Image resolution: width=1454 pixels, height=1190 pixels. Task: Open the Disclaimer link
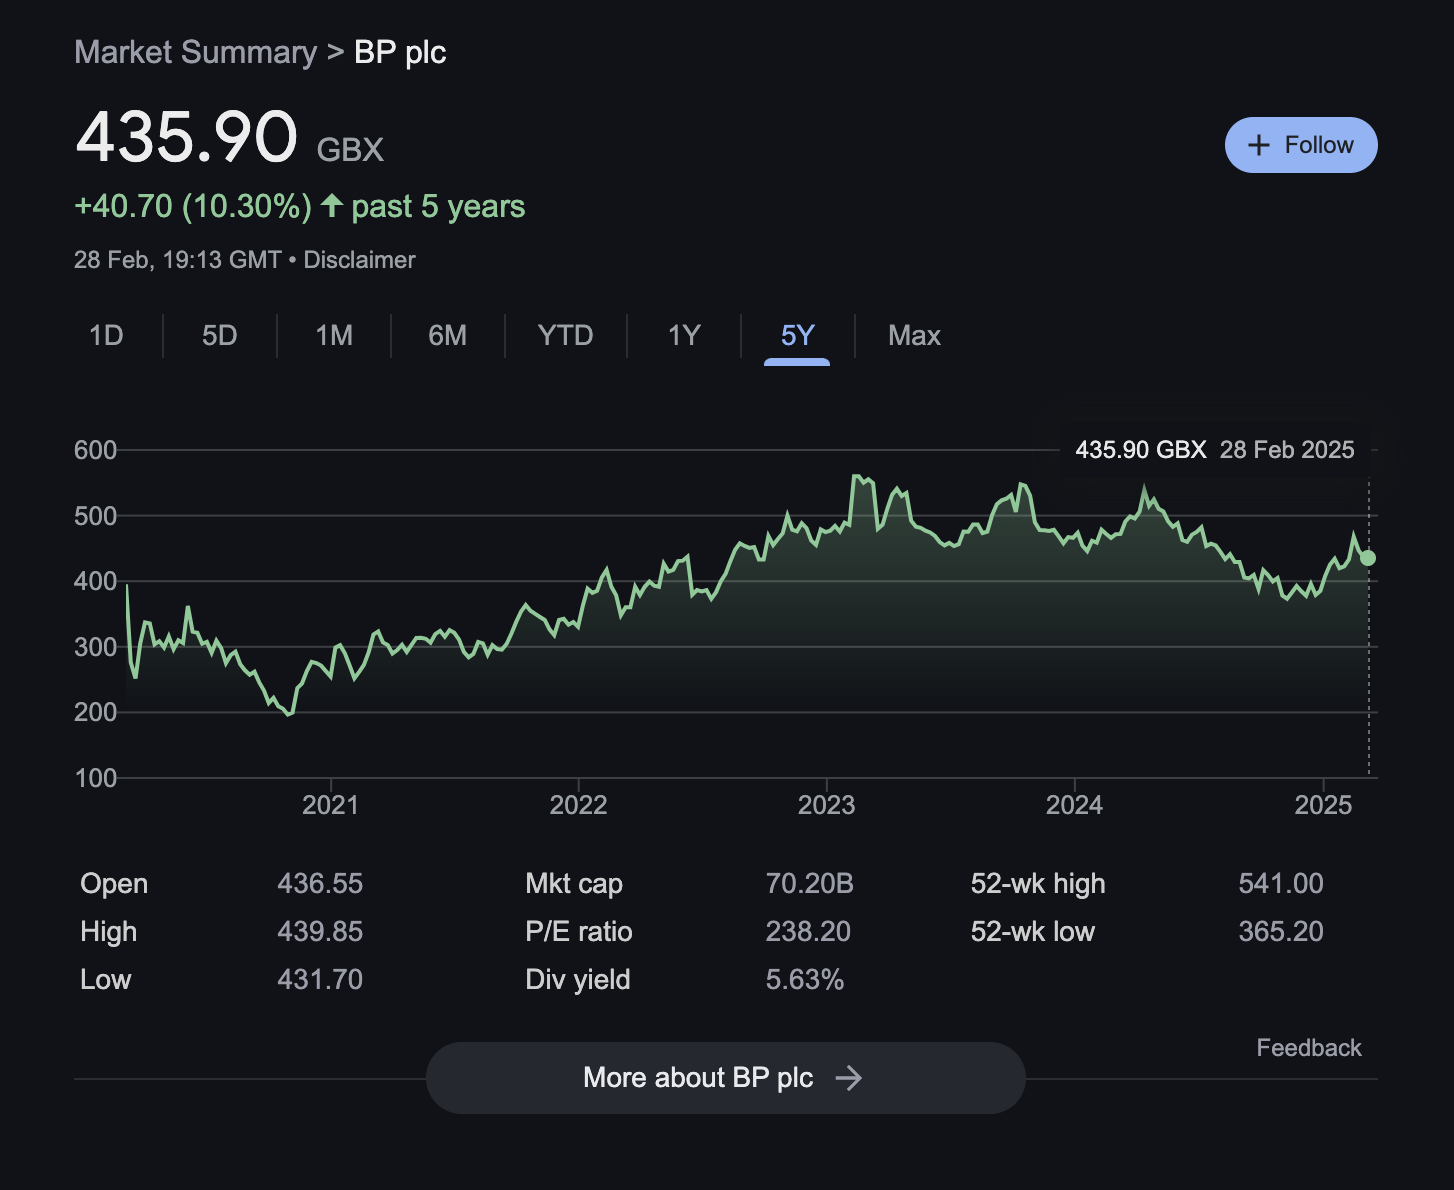click(359, 260)
